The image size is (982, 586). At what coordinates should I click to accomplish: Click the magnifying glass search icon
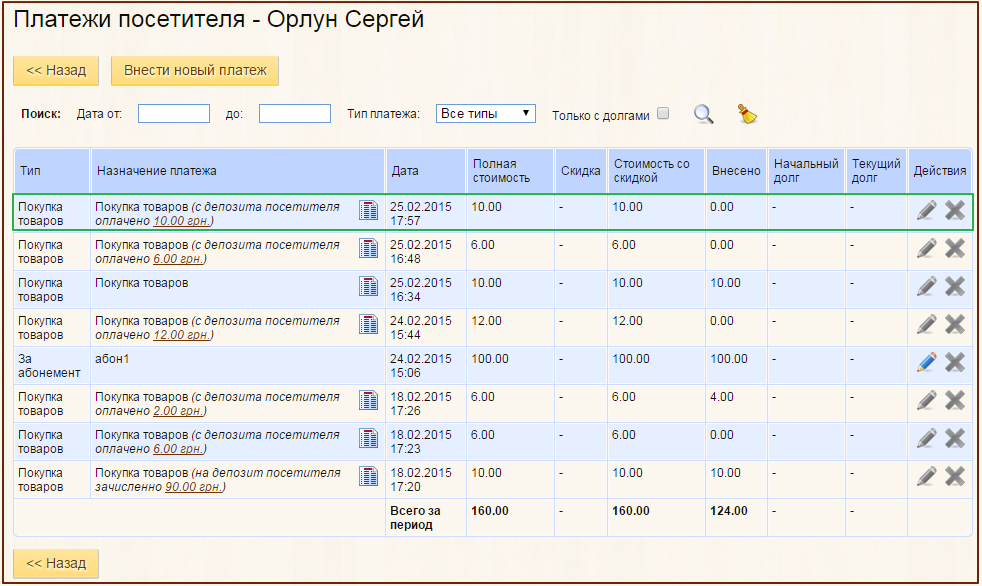point(704,114)
